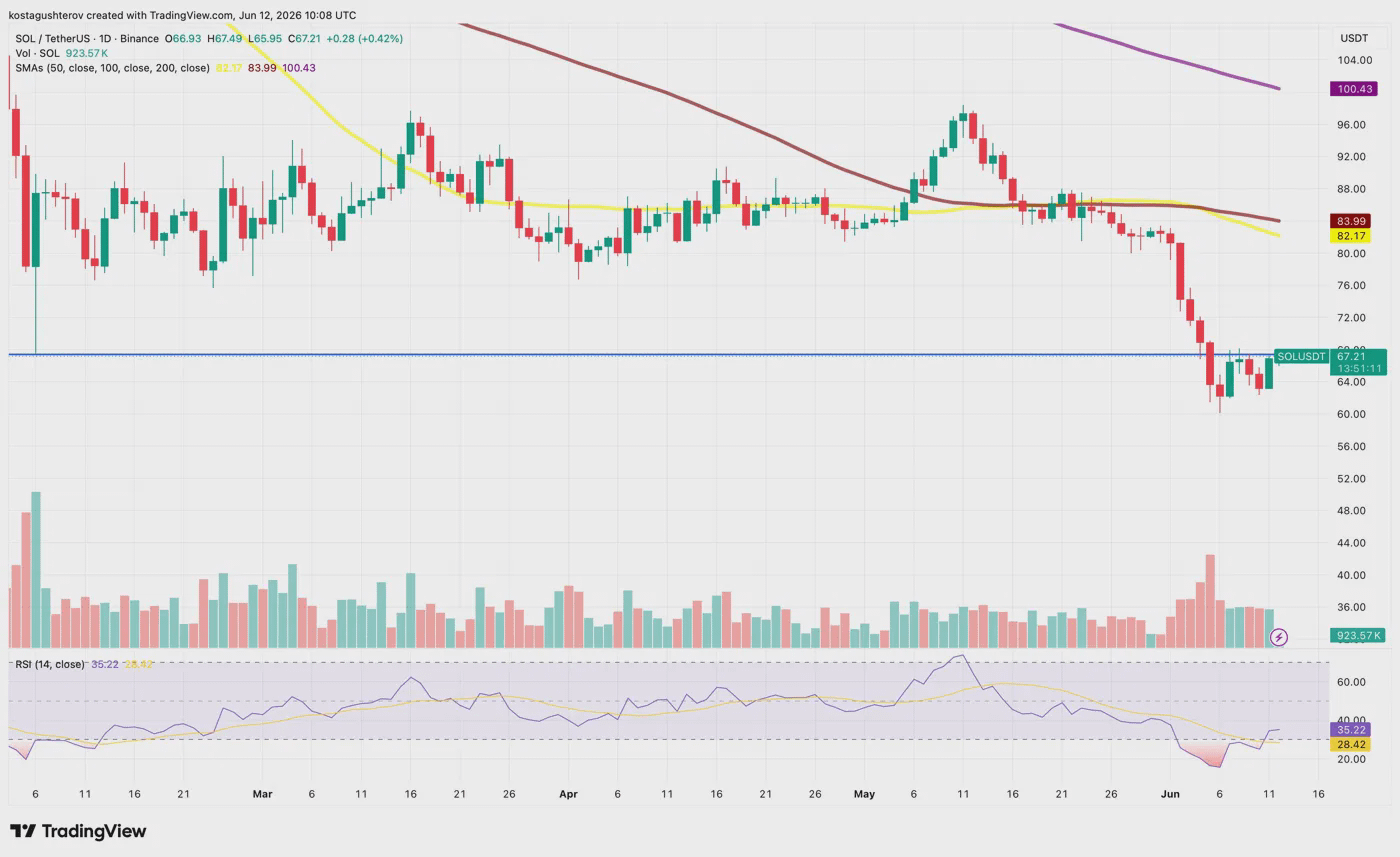Click the purple lightning icon near volume bars
1400x857 pixels.
click(1278, 637)
